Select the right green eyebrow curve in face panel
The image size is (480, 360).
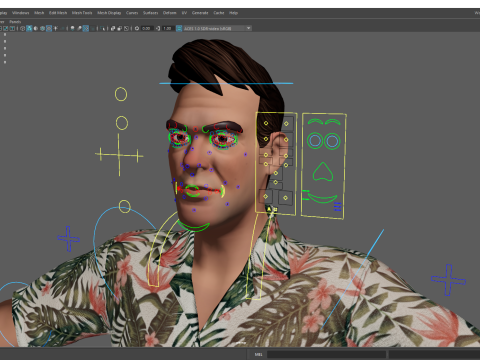pos(333,122)
